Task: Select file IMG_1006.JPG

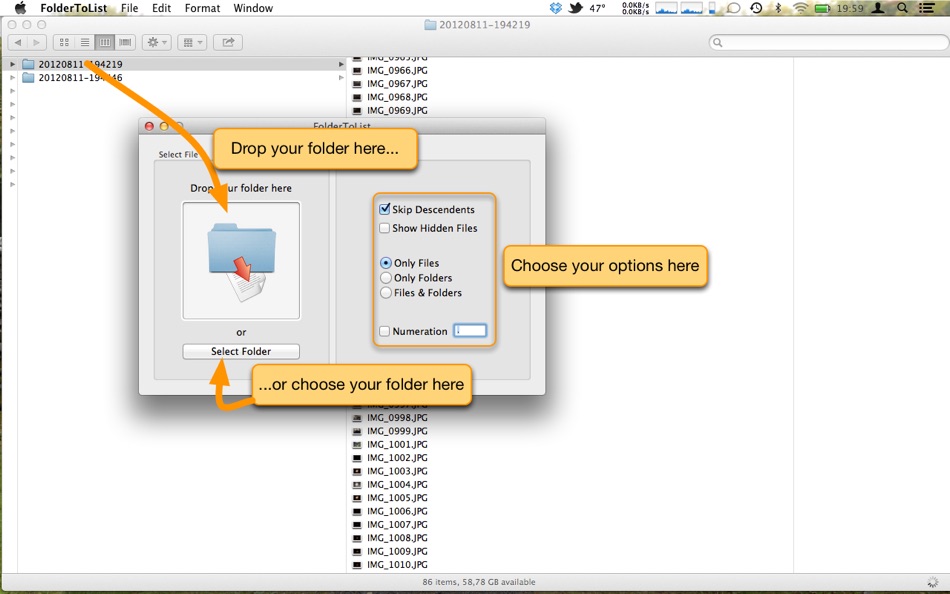Action: coord(397,511)
